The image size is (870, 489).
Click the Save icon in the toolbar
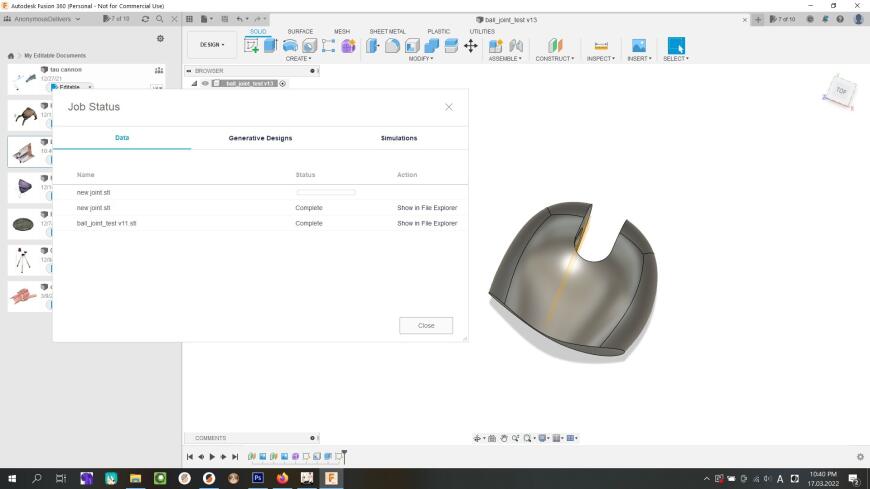(x=225, y=19)
